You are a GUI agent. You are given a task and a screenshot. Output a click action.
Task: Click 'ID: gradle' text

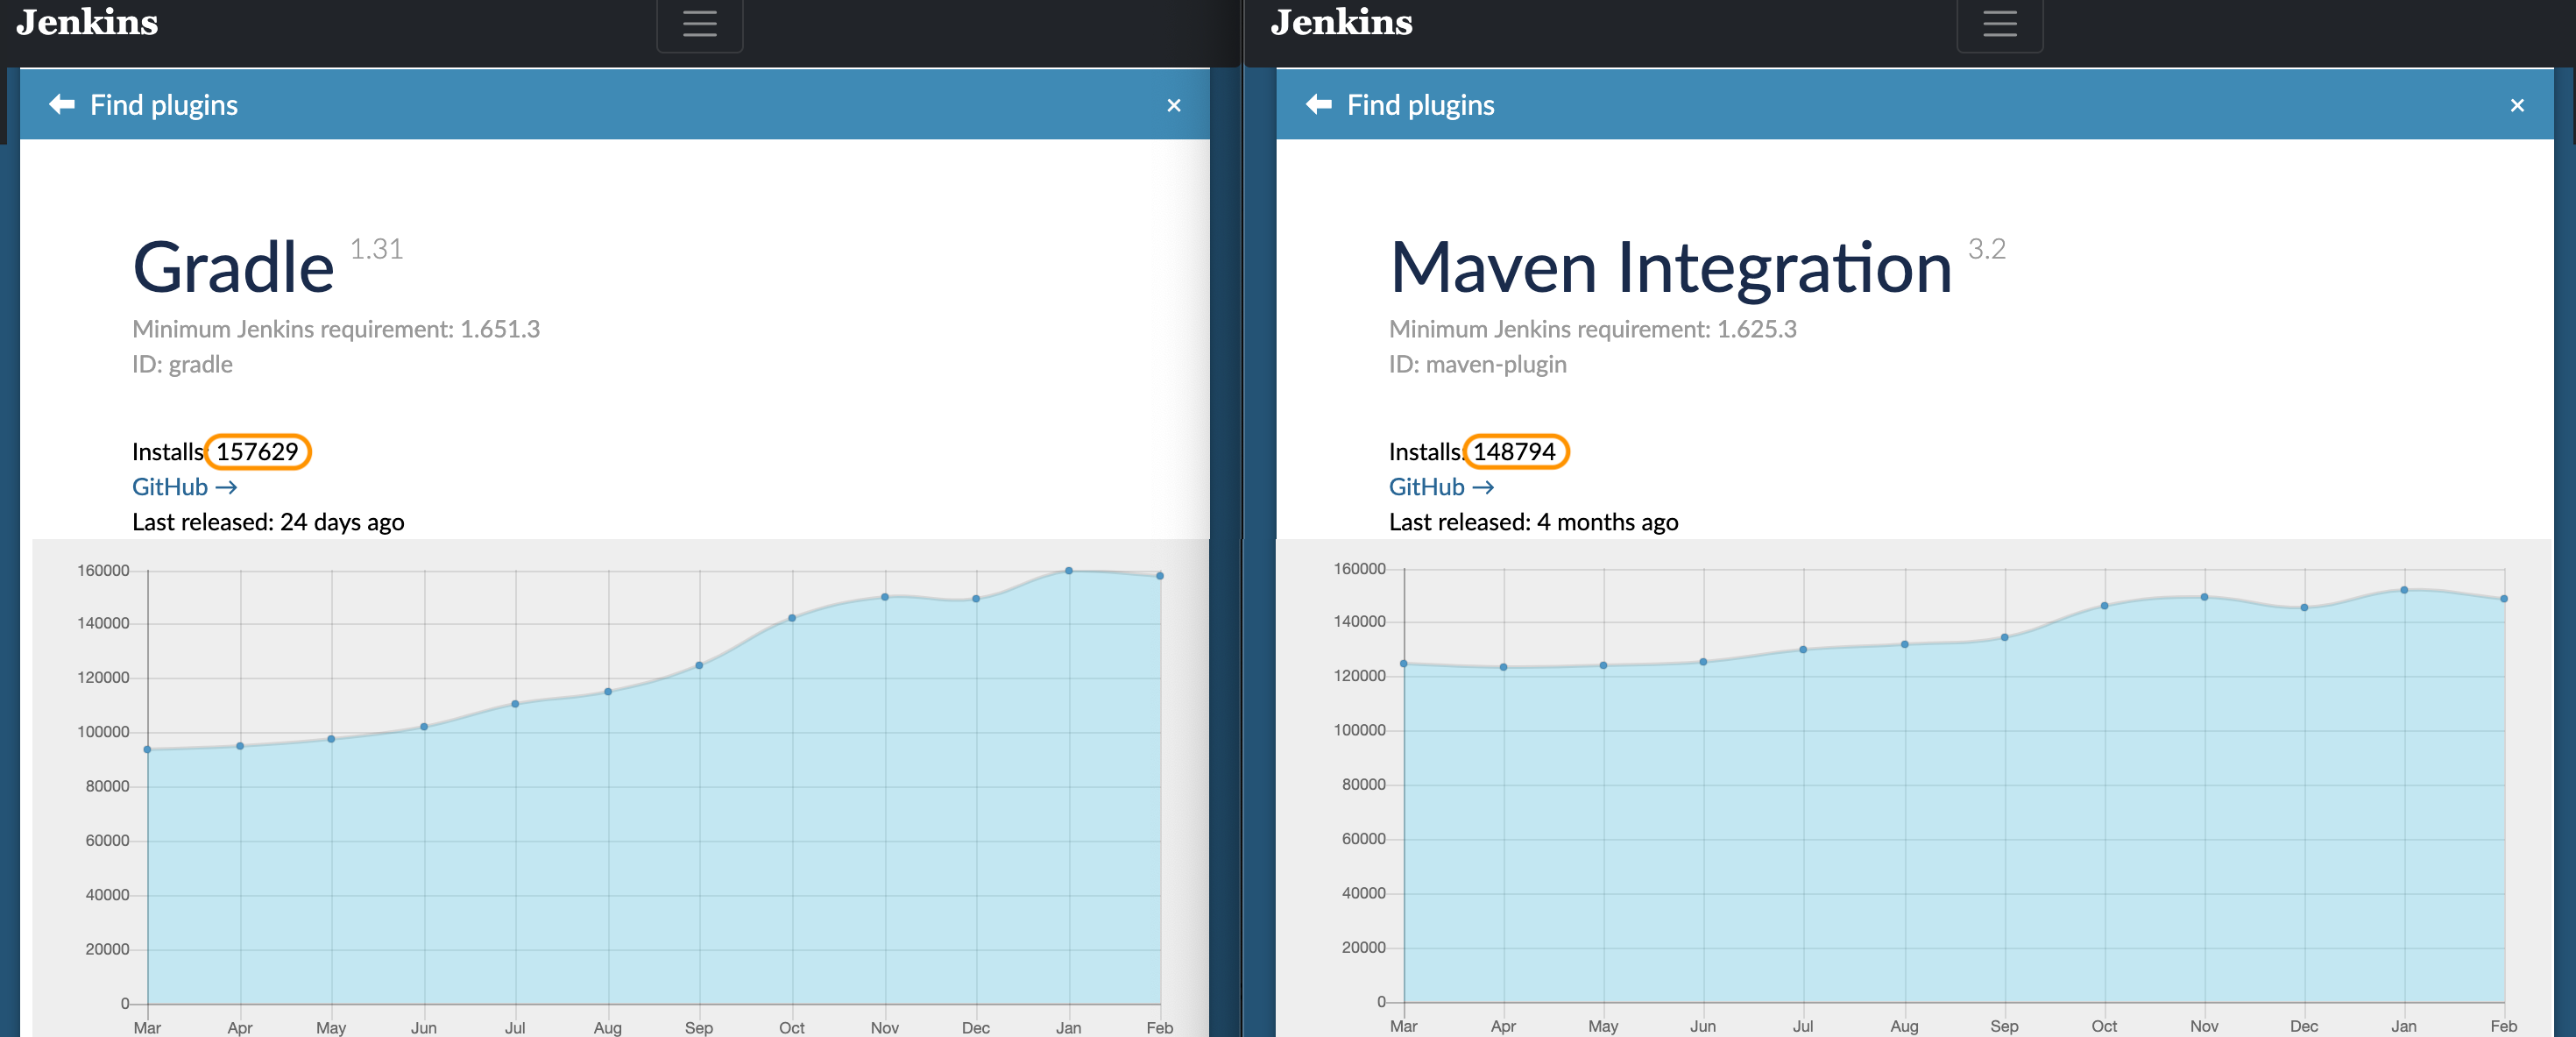tap(182, 364)
